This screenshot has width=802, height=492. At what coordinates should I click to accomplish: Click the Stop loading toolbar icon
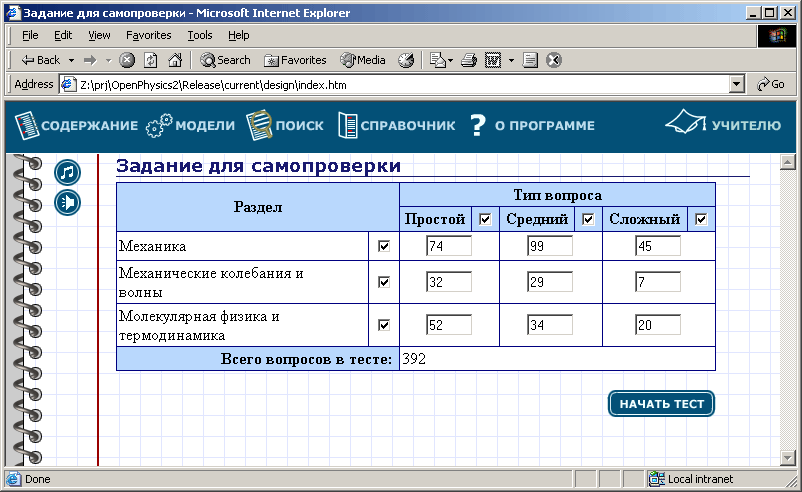[127, 60]
